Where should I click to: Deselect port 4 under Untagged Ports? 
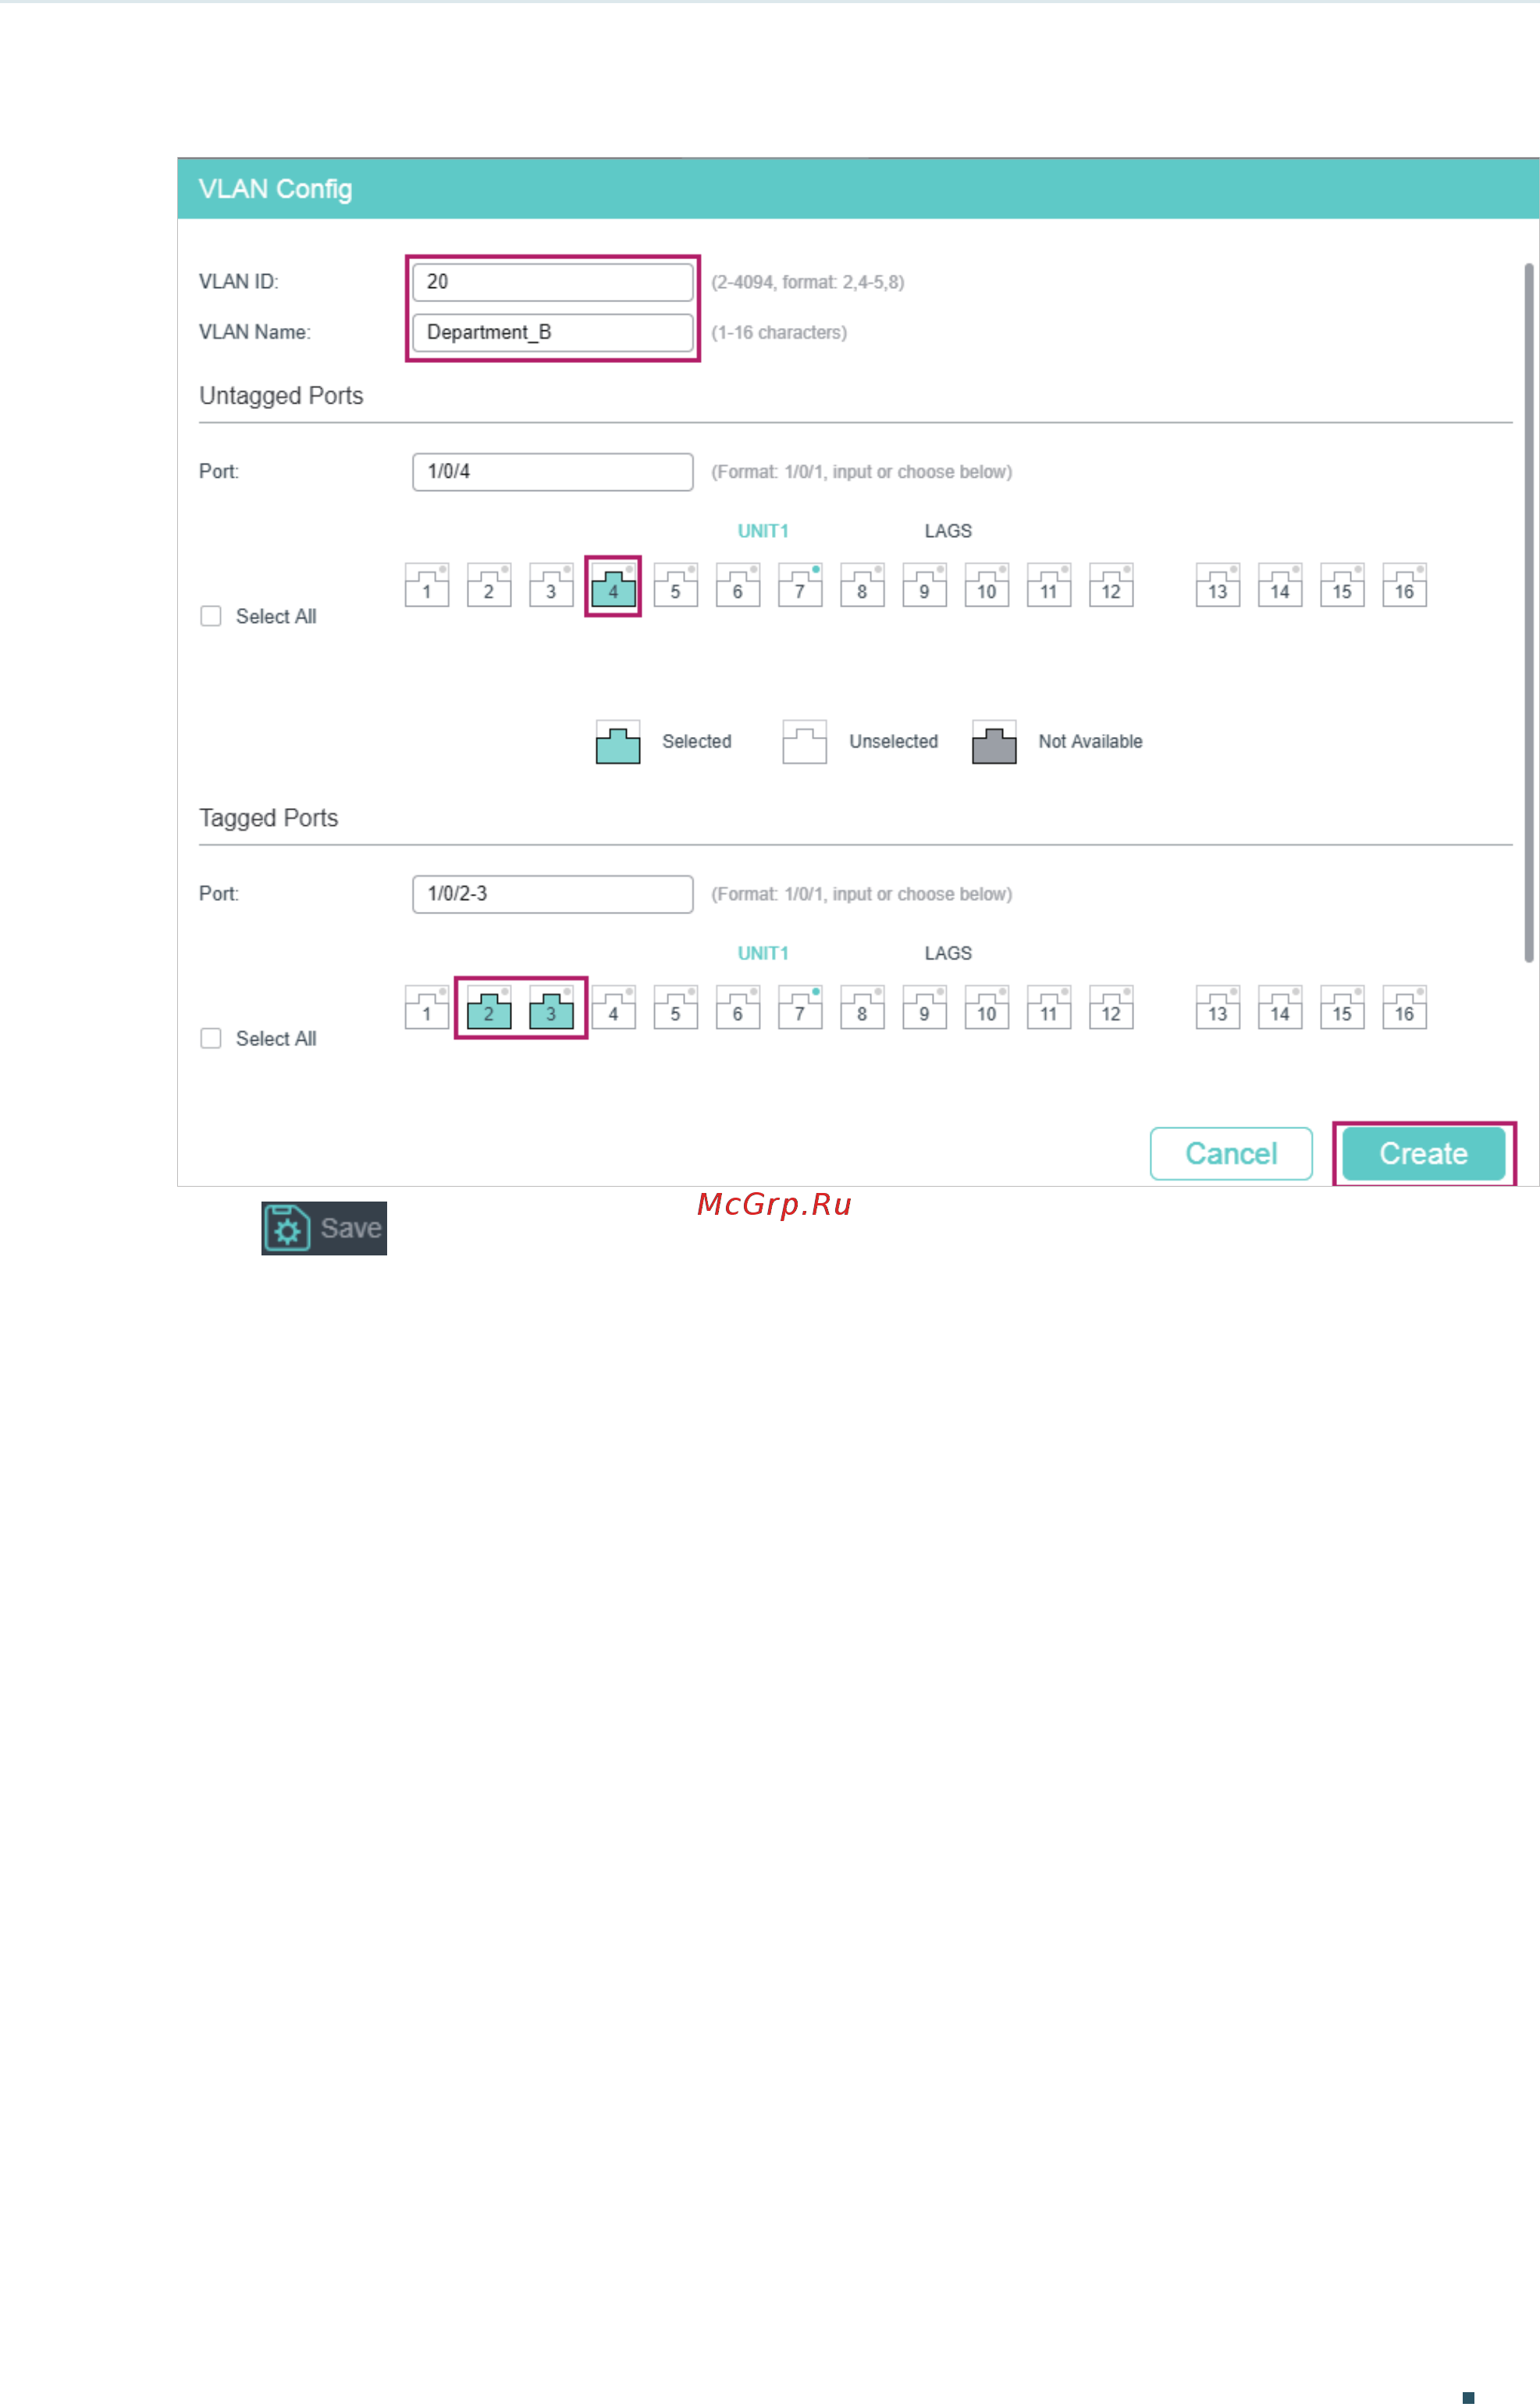point(613,585)
